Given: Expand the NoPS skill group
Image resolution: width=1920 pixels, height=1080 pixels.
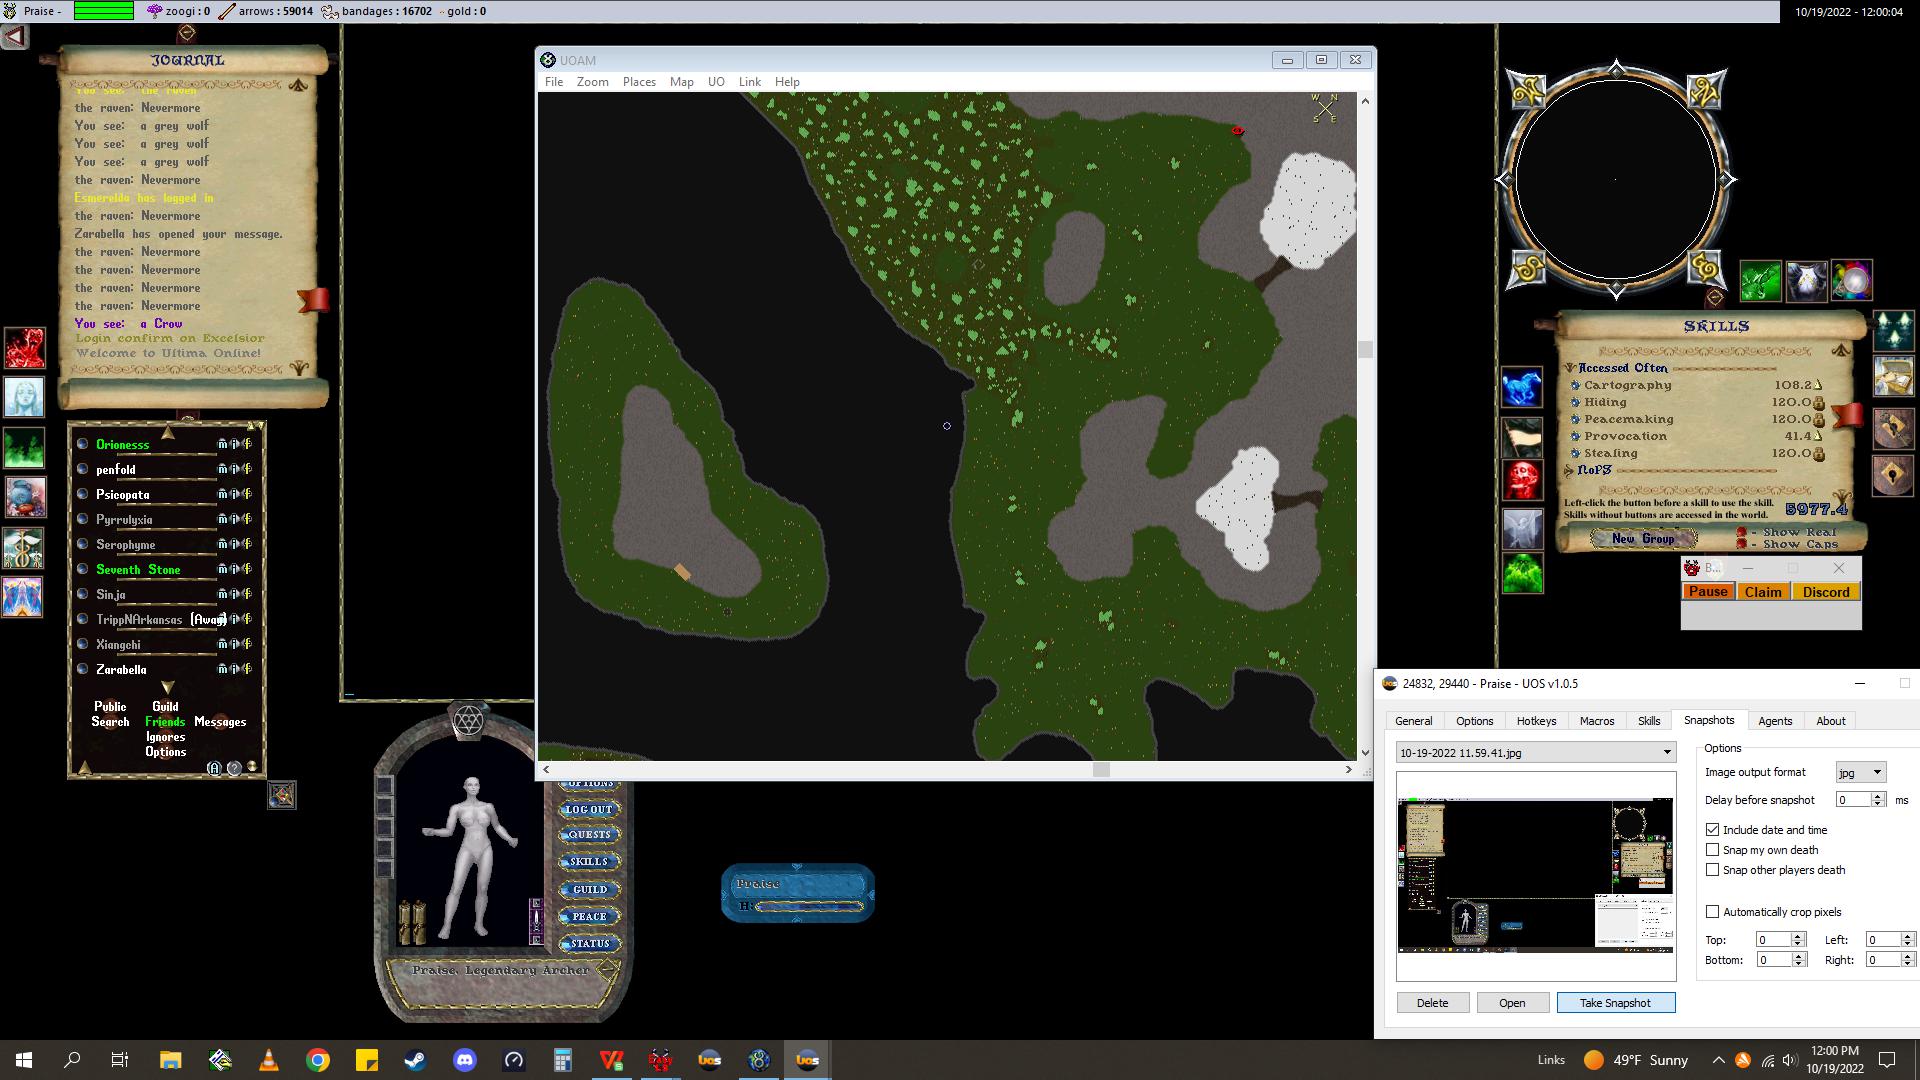Looking at the screenshot, I should (x=1570, y=470).
